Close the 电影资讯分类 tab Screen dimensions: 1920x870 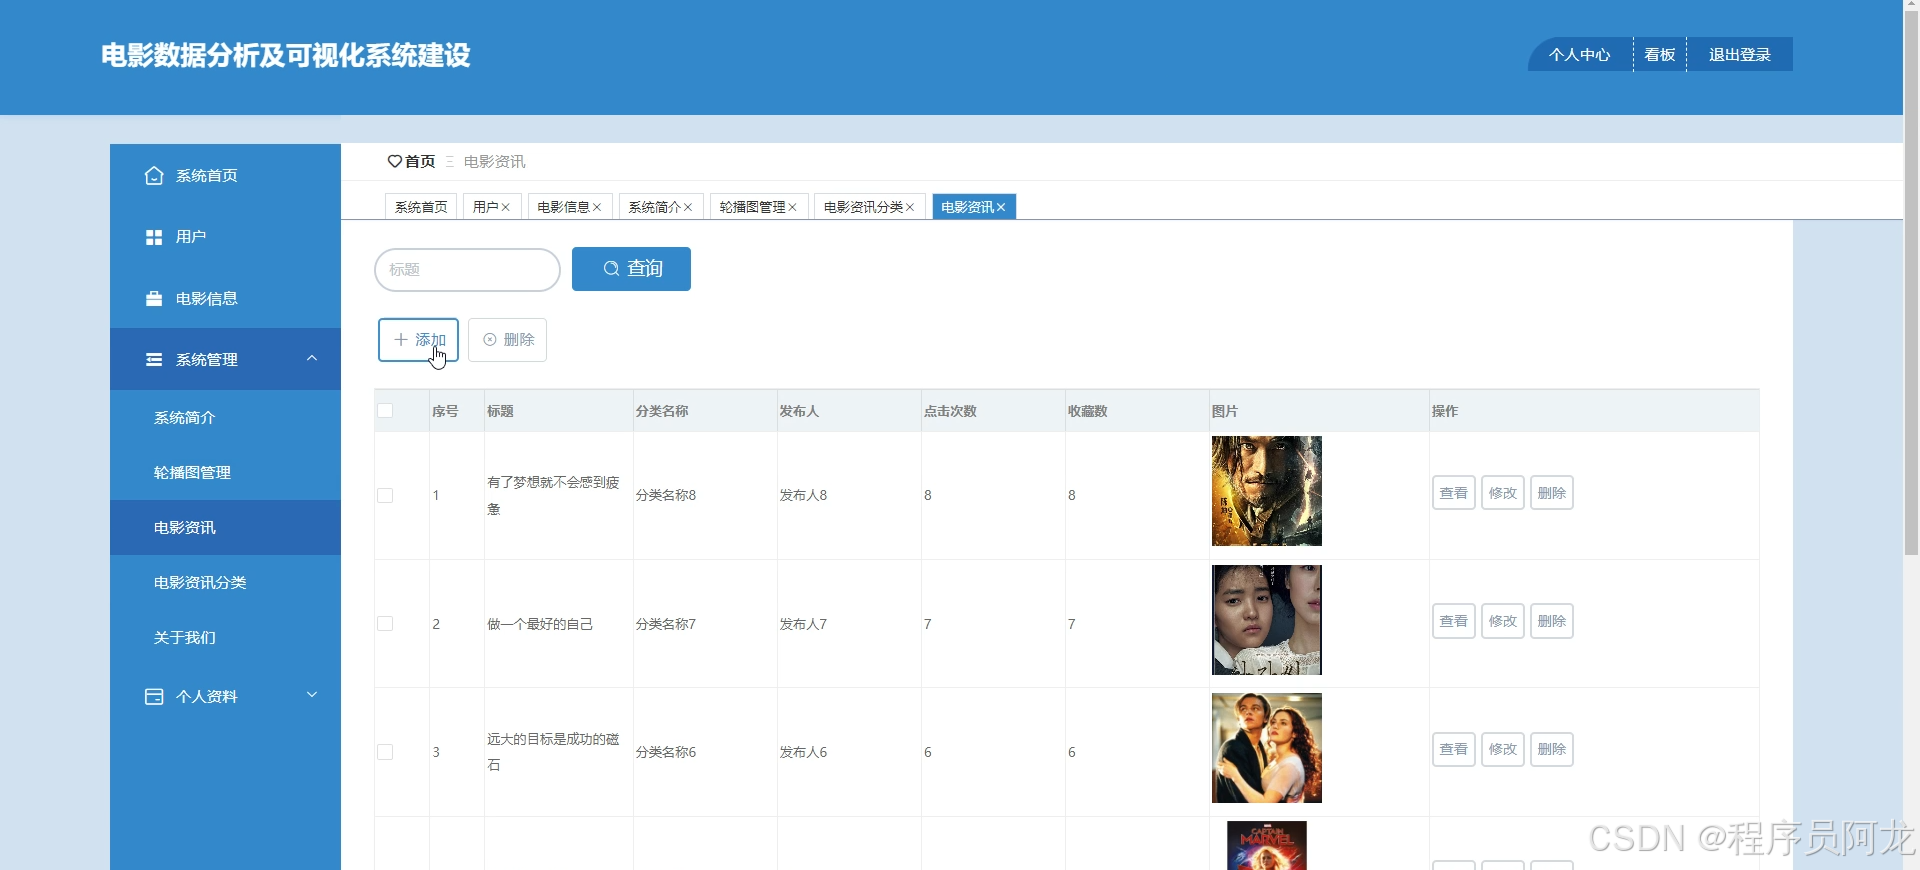click(910, 207)
